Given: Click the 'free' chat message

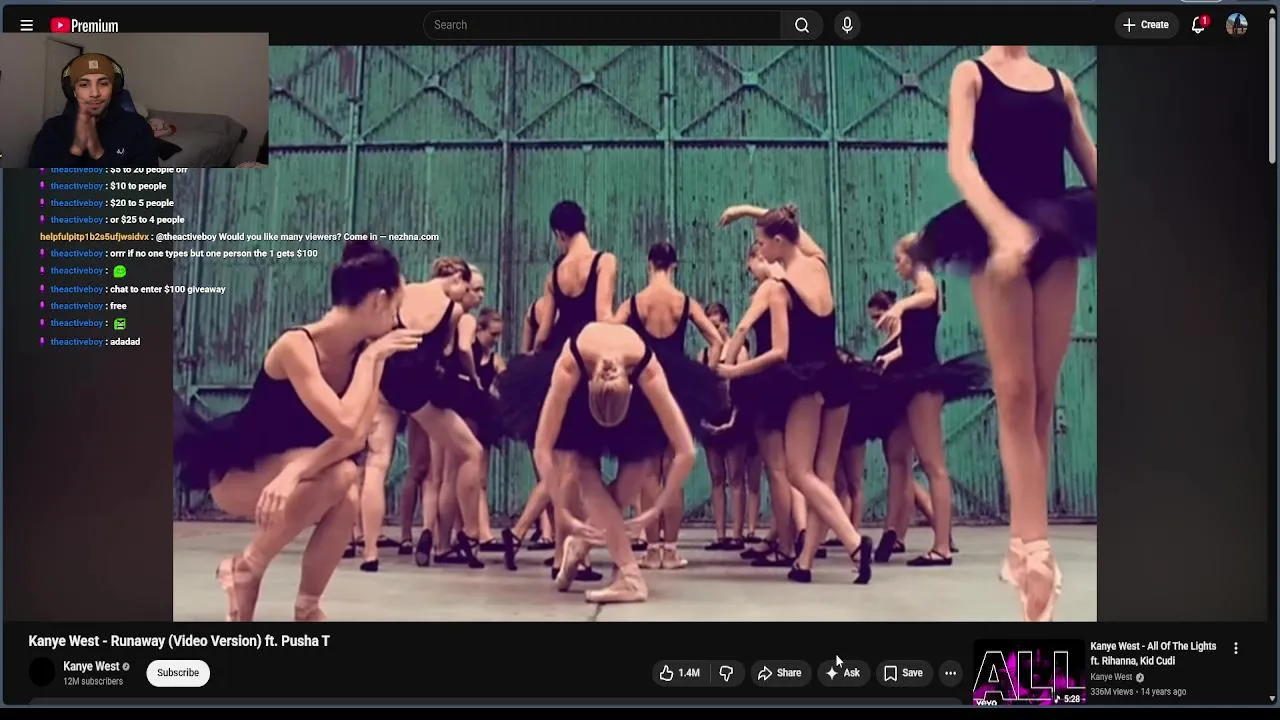Looking at the screenshot, I should [118, 306].
